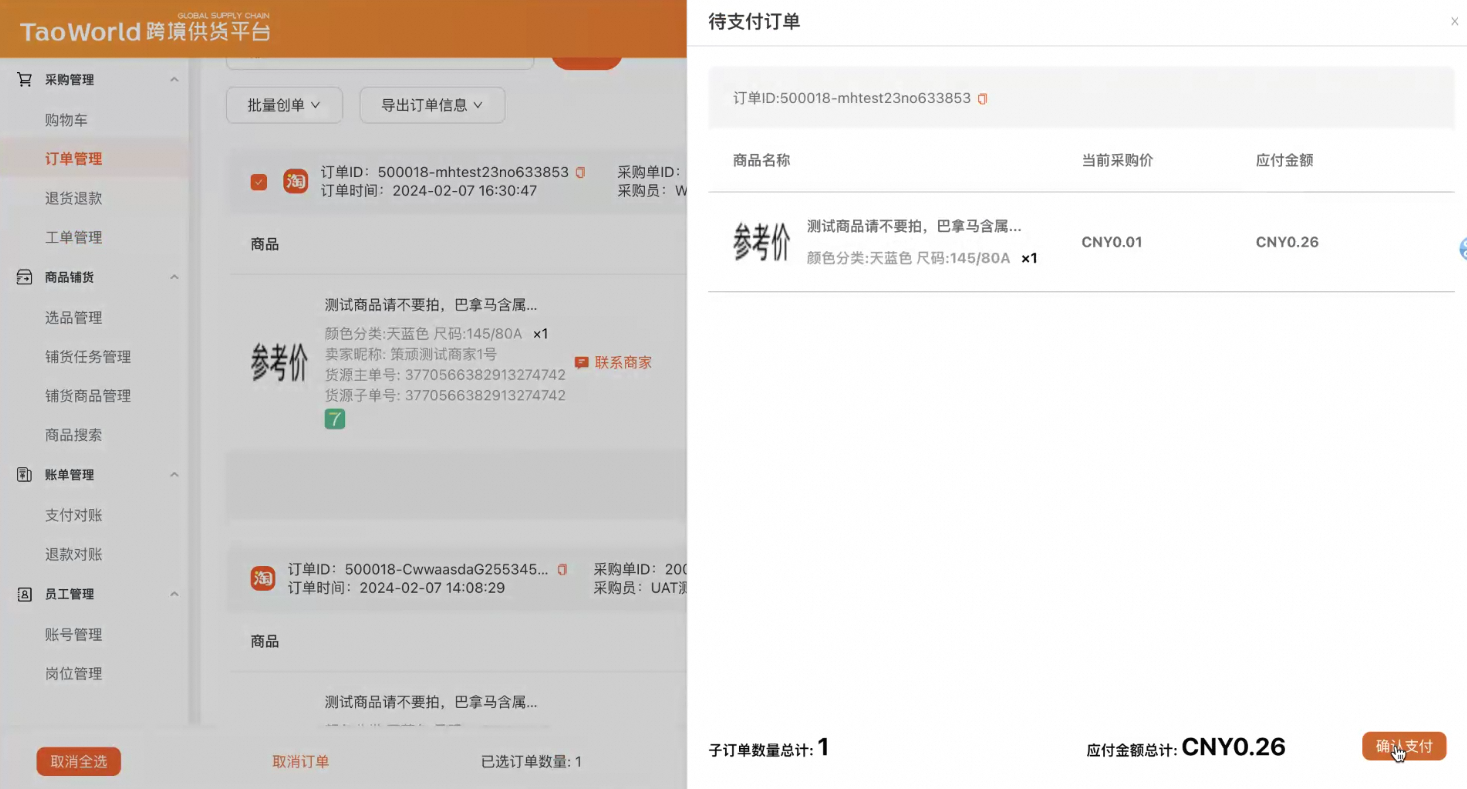Click the 参考价 product thumbnail in the drawer
The width and height of the screenshot is (1467, 789).
[x=762, y=240]
